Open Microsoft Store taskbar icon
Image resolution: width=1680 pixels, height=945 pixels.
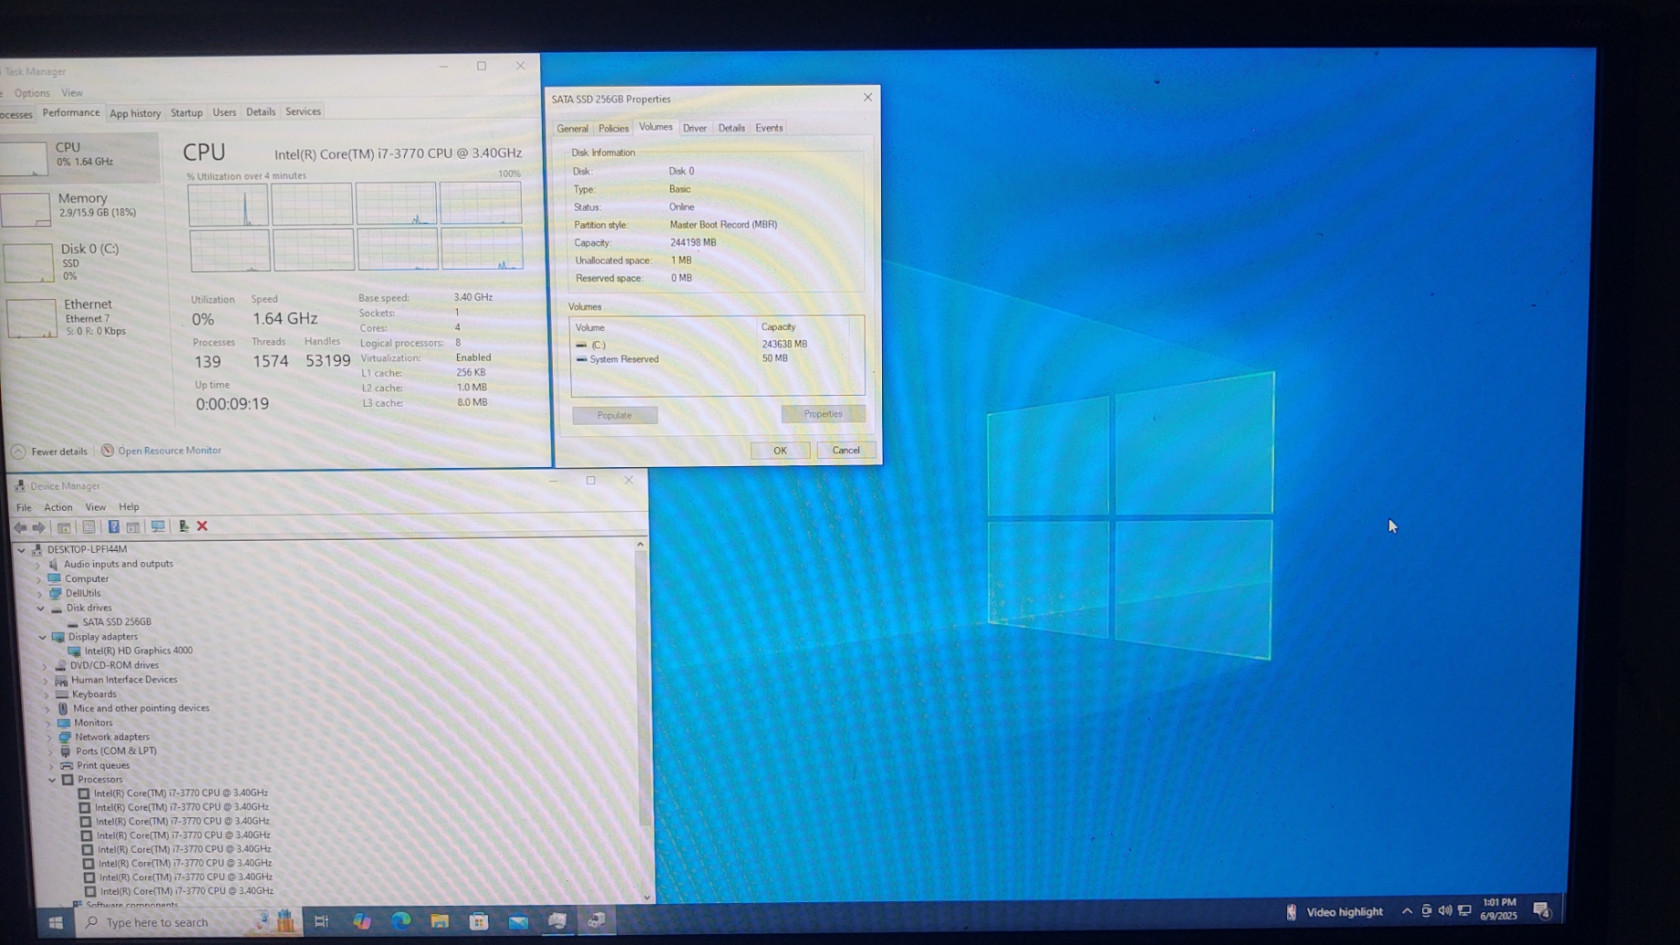[479, 921]
